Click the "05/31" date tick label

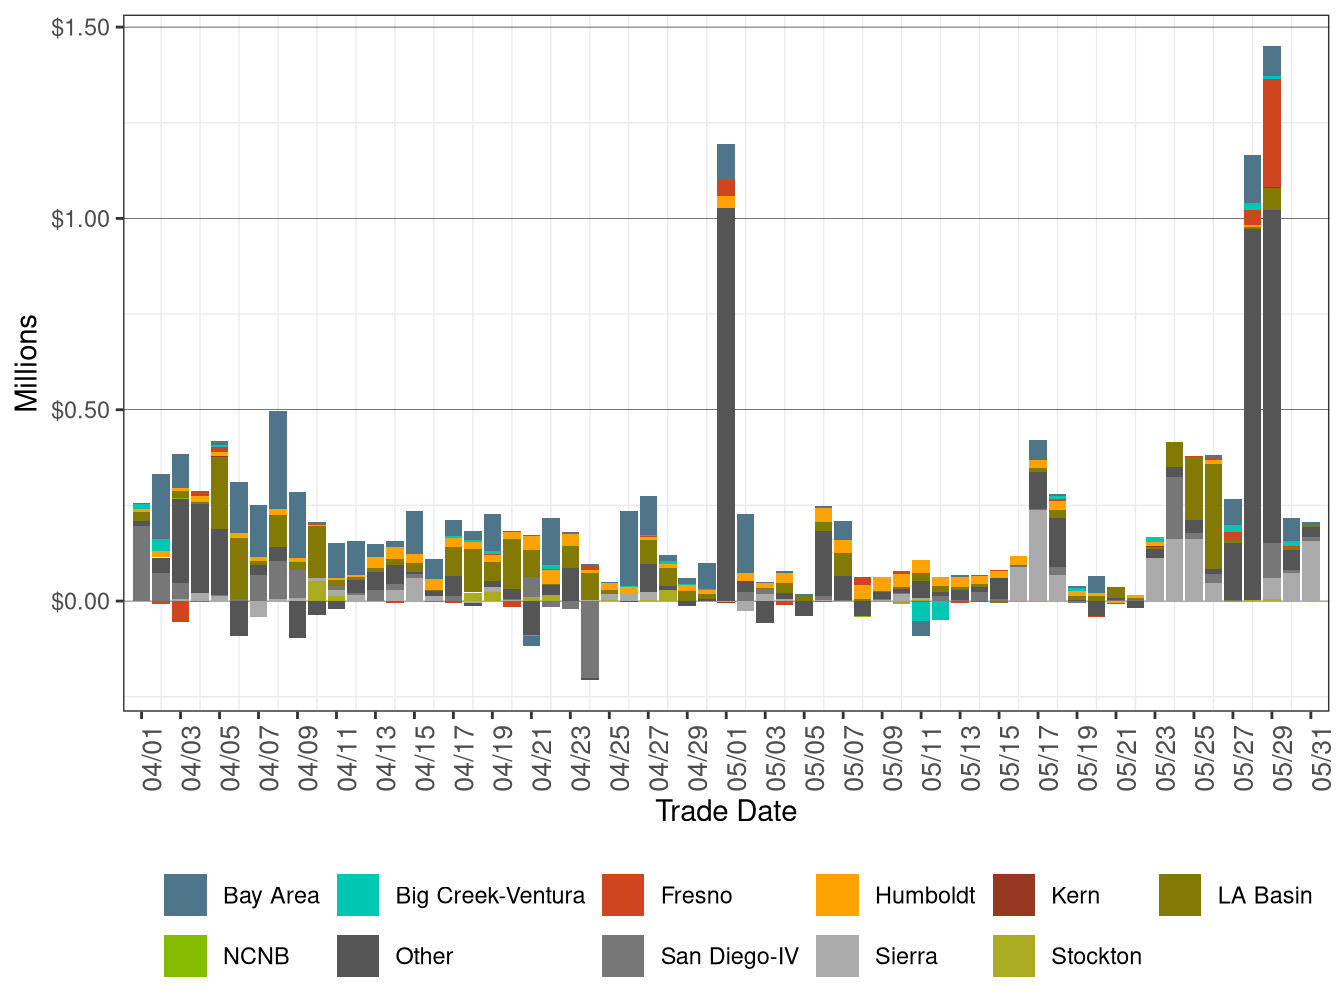coord(1322,757)
